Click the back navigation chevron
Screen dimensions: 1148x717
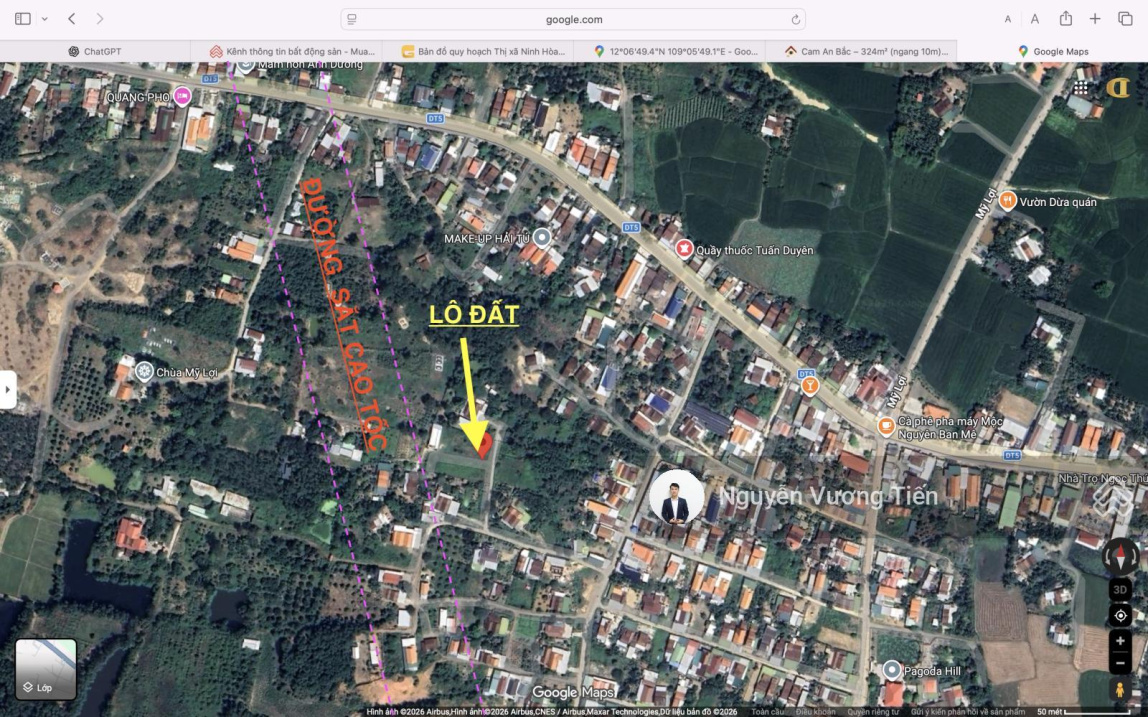click(x=70, y=17)
